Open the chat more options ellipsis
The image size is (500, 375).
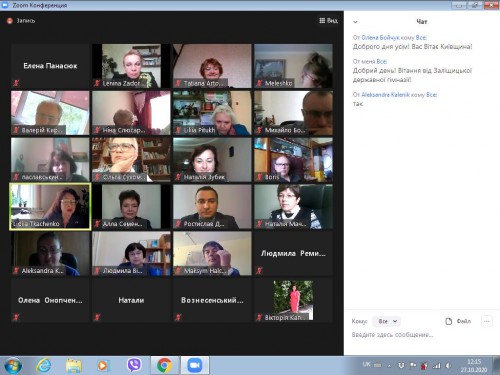tap(487, 321)
